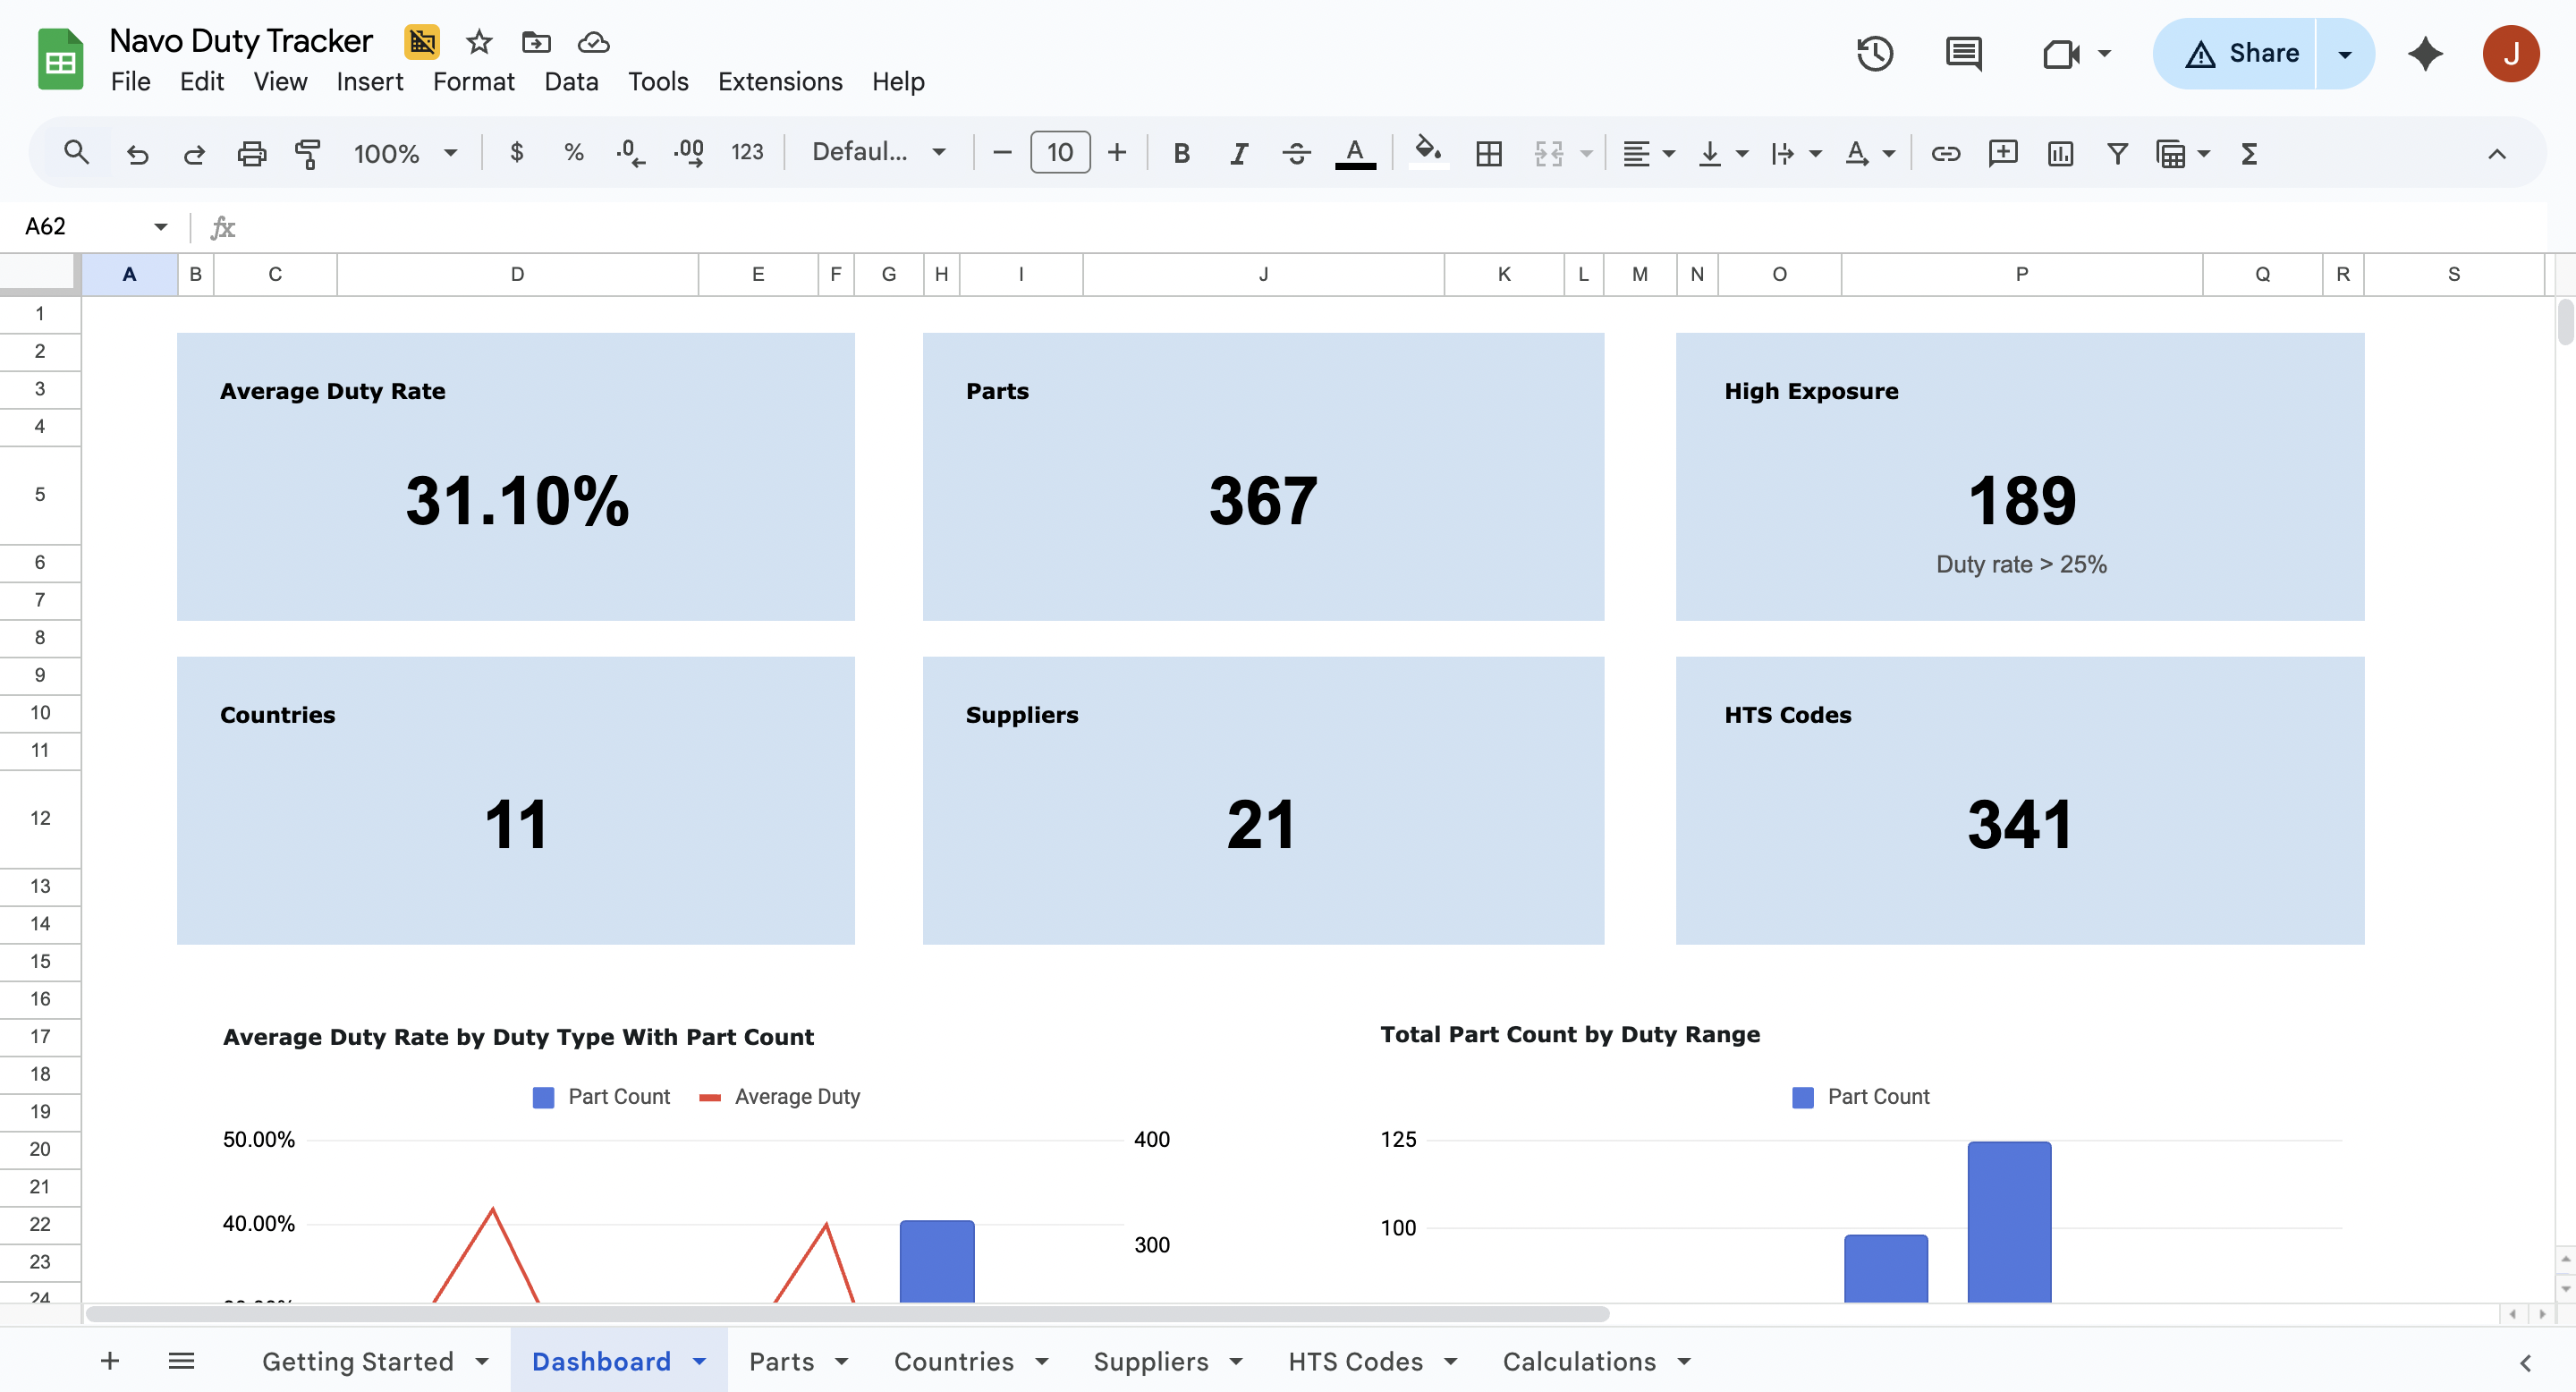
Task: Open the comments history icon
Action: pyautogui.click(x=1963, y=53)
